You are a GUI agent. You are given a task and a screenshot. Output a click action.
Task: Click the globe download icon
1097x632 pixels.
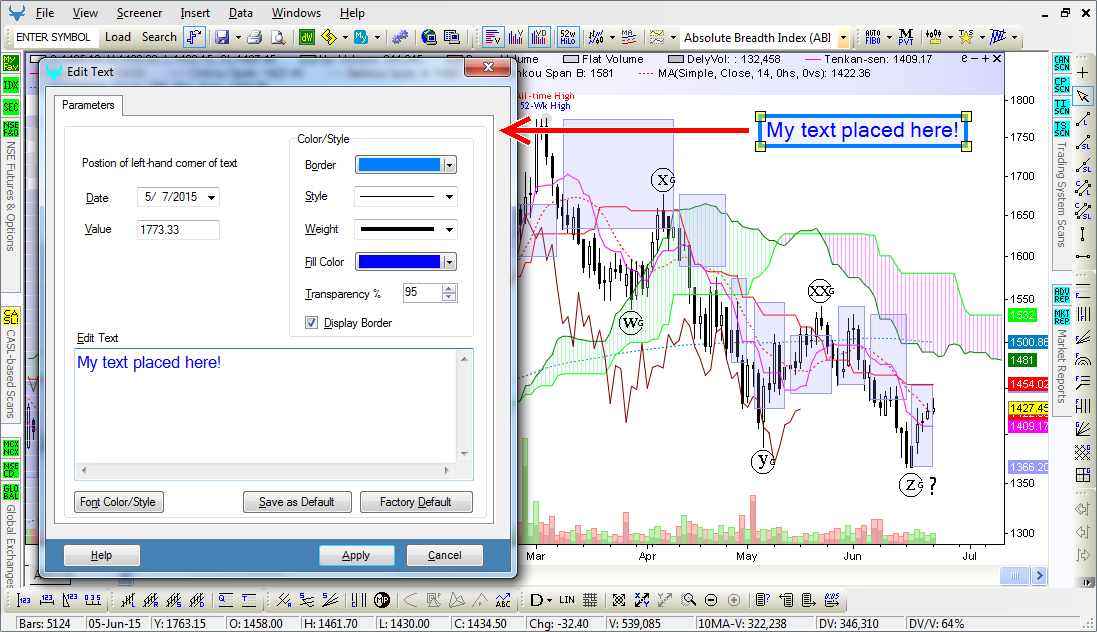pyautogui.click(x=429, y=37)
